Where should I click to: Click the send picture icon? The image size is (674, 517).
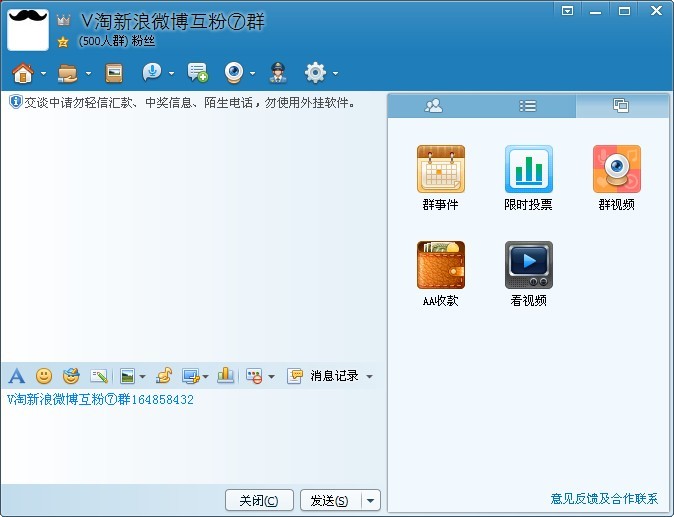click(x=127, y=376)
